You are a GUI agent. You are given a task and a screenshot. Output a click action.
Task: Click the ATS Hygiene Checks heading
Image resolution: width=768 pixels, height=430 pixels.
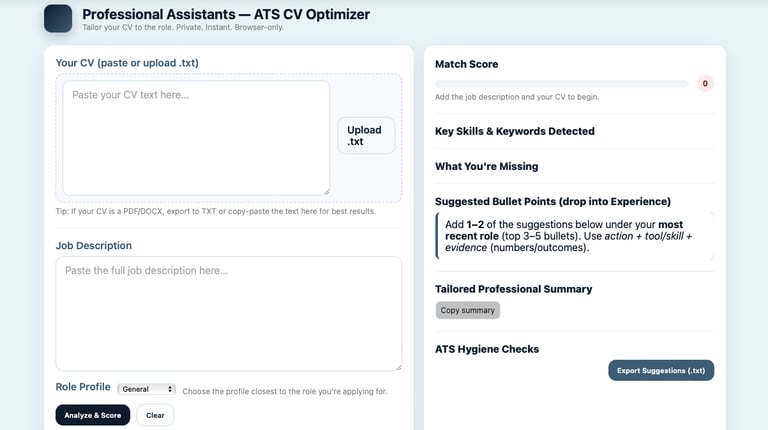tap(487, 349)
